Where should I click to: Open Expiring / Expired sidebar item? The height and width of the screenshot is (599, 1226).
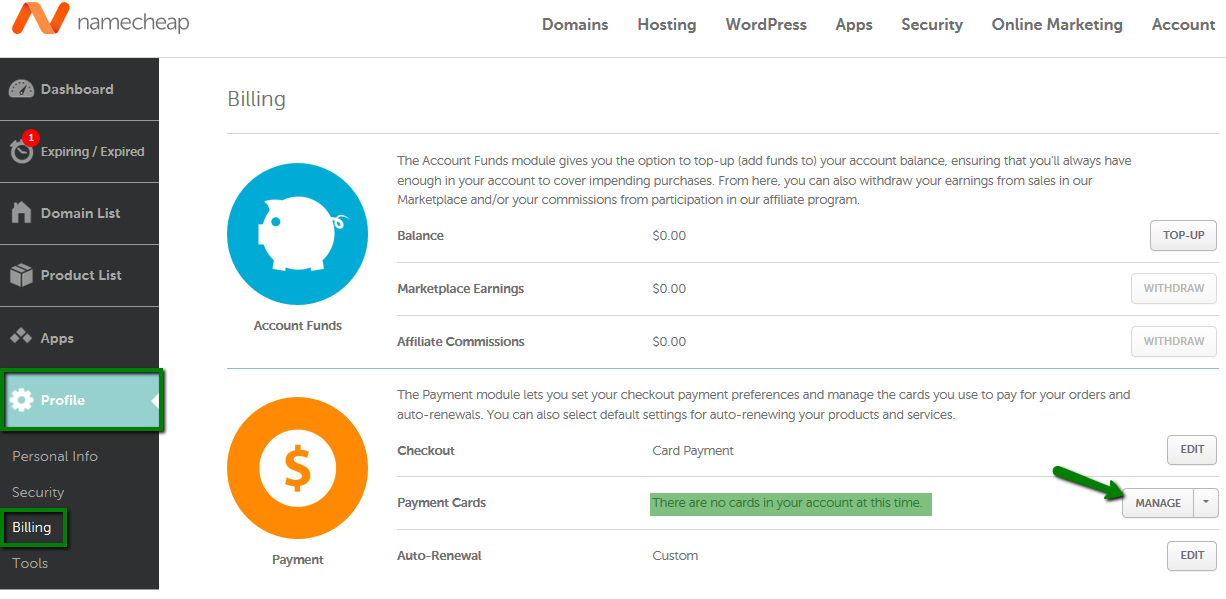coord(79,151)
